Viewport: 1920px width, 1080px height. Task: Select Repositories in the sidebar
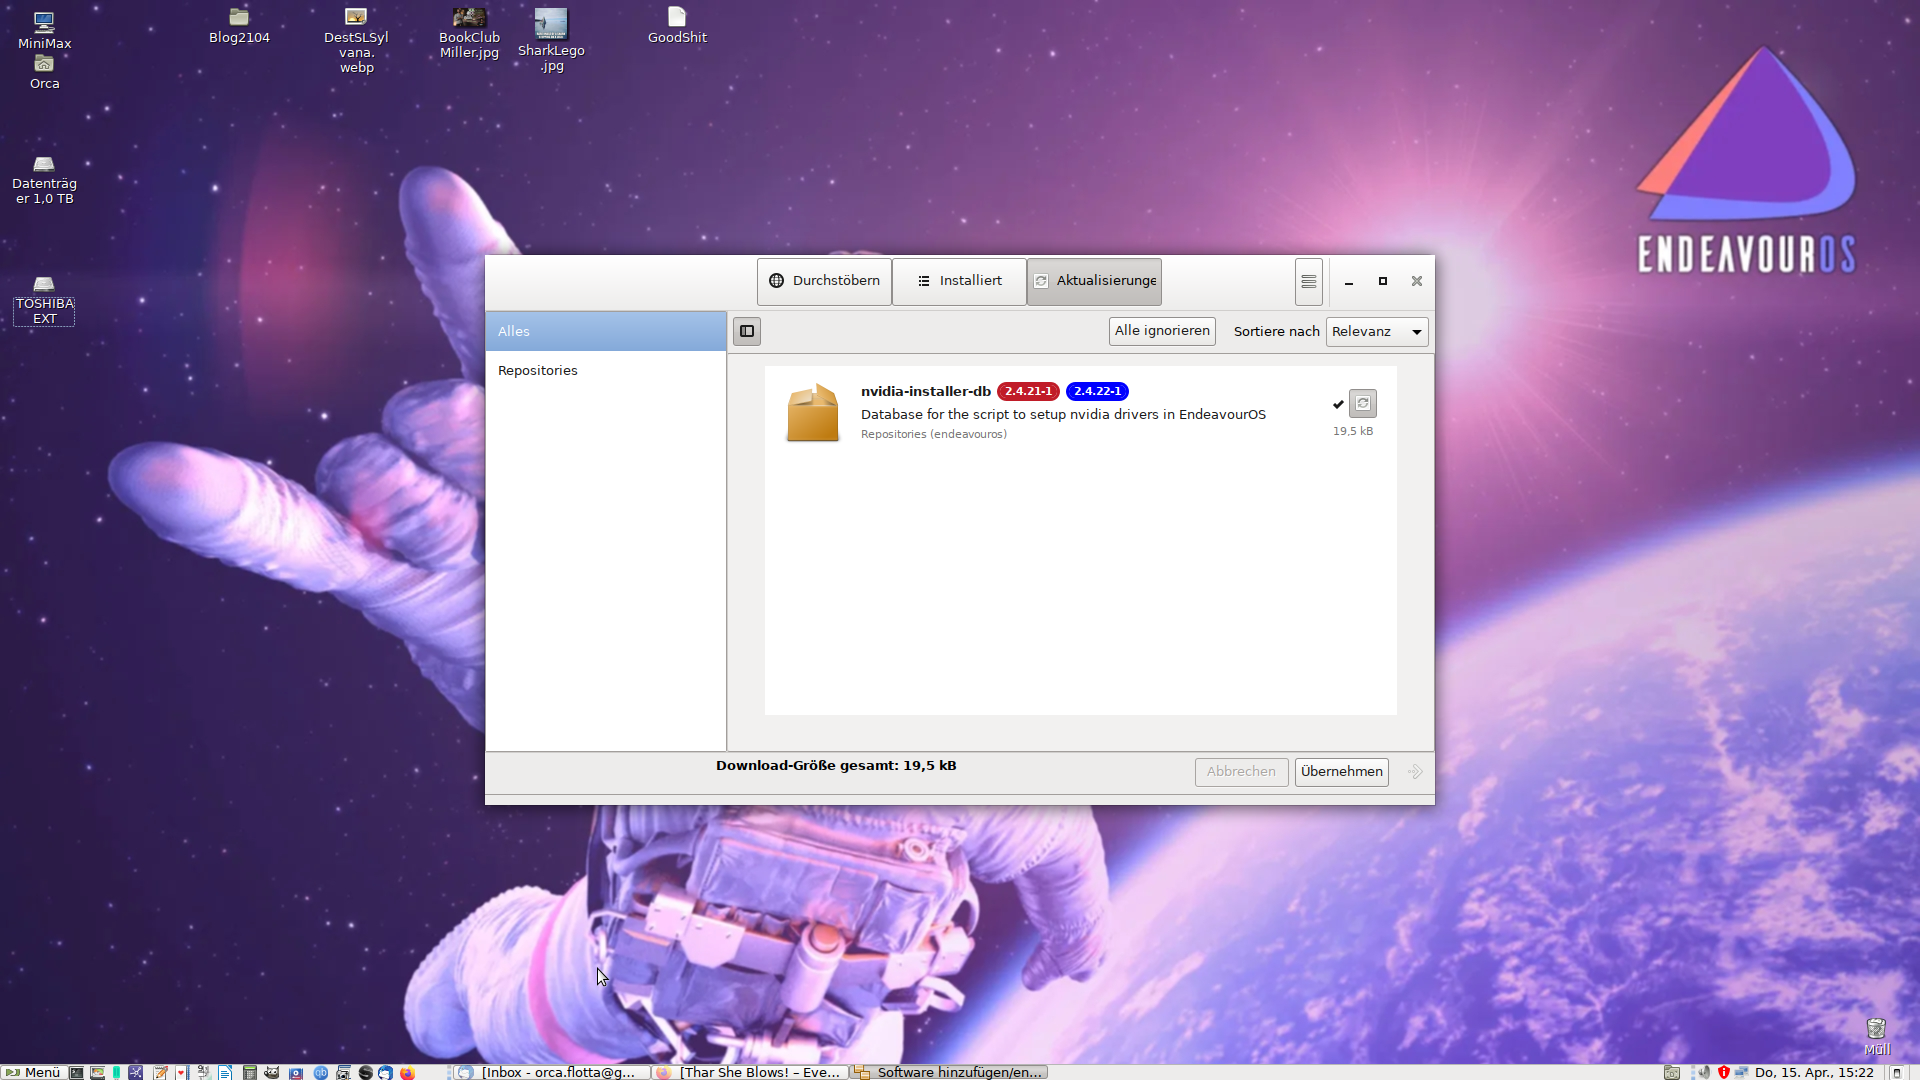coord(606,370)
